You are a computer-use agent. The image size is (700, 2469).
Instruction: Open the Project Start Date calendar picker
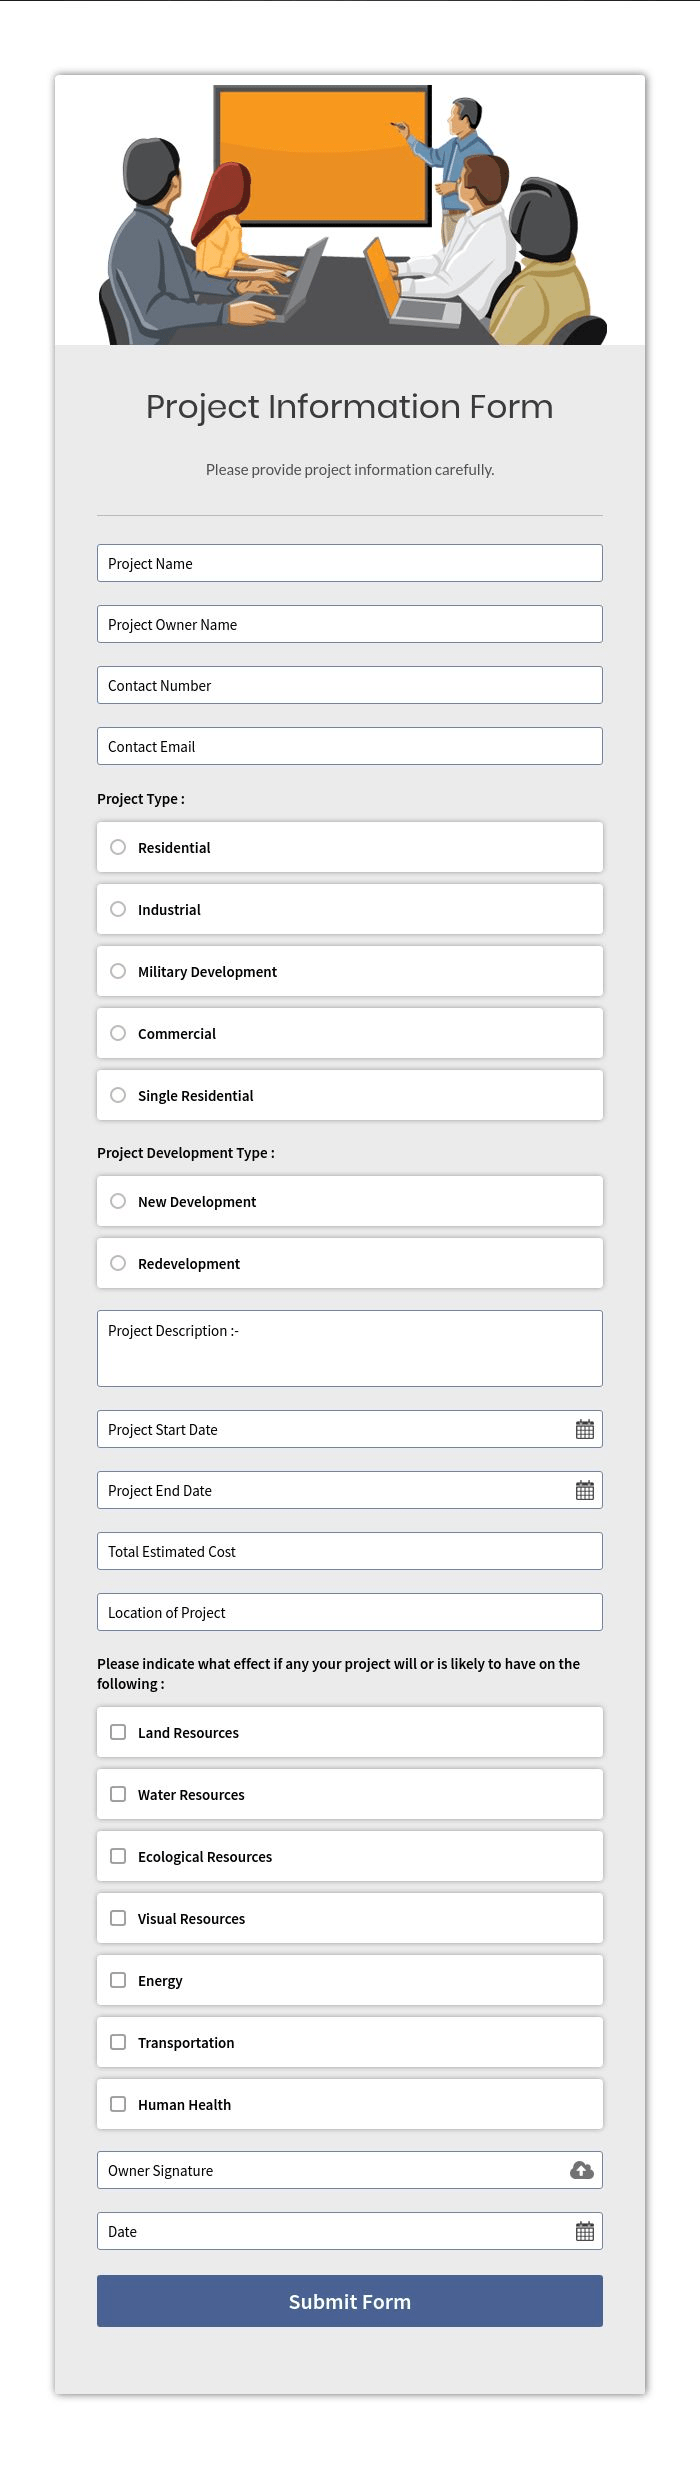pyautogui.click(x=585, y=1429)
